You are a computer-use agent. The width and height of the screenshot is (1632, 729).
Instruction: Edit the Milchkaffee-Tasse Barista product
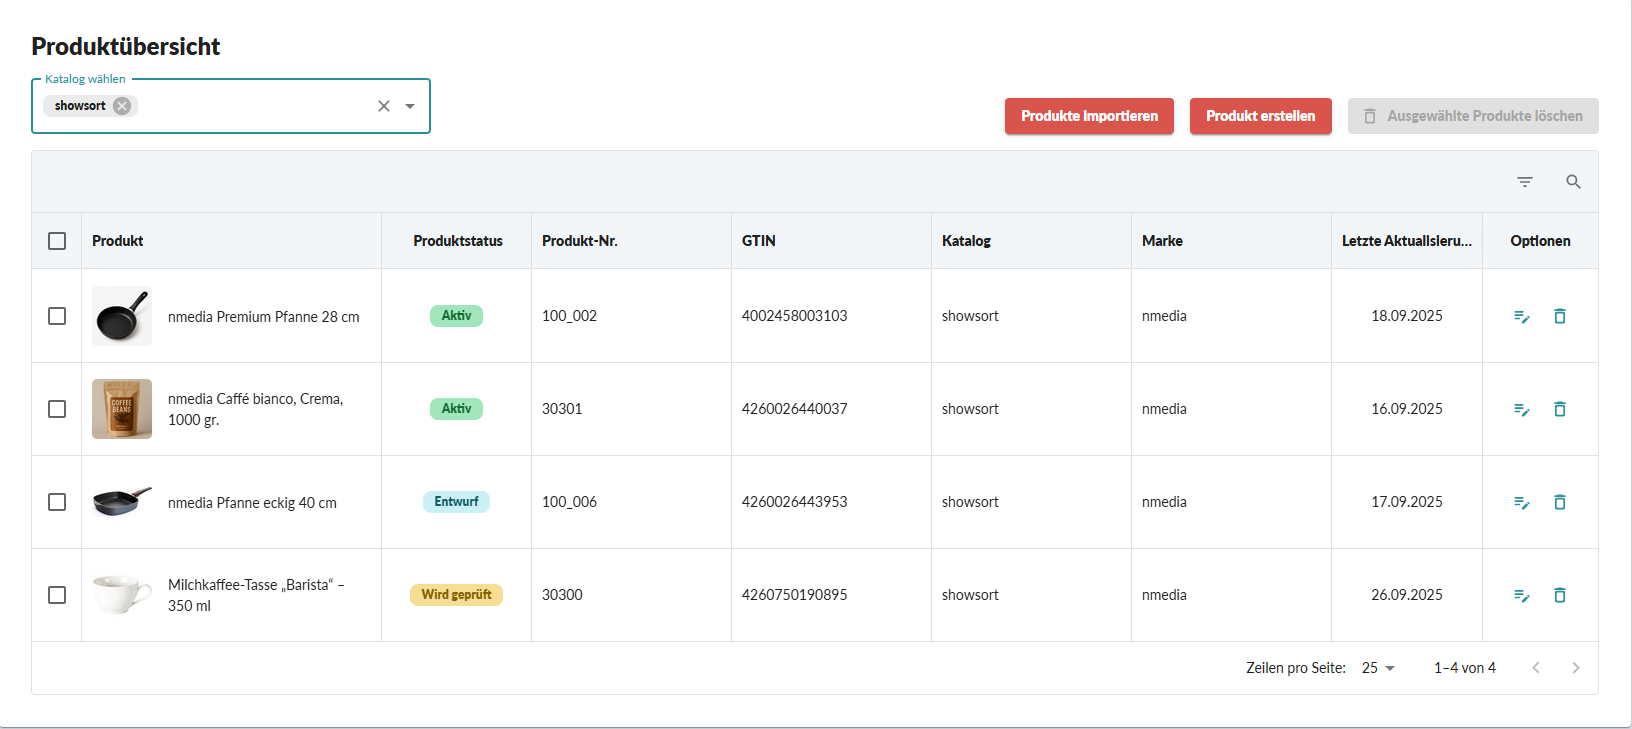point(1521,595)
